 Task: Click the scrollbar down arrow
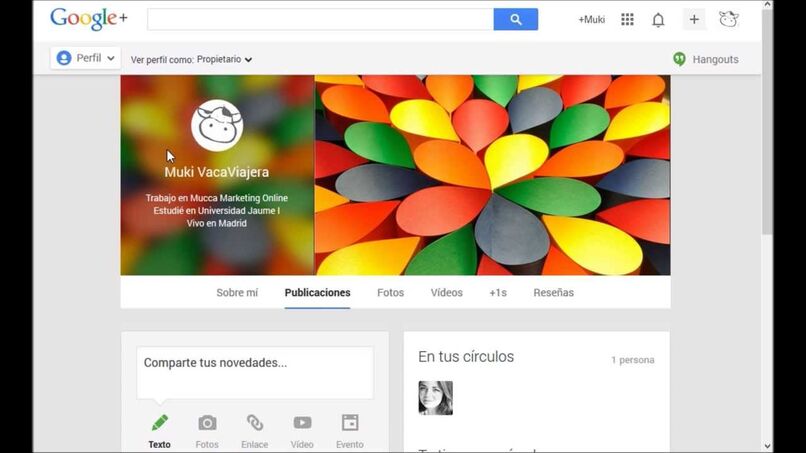767,446
